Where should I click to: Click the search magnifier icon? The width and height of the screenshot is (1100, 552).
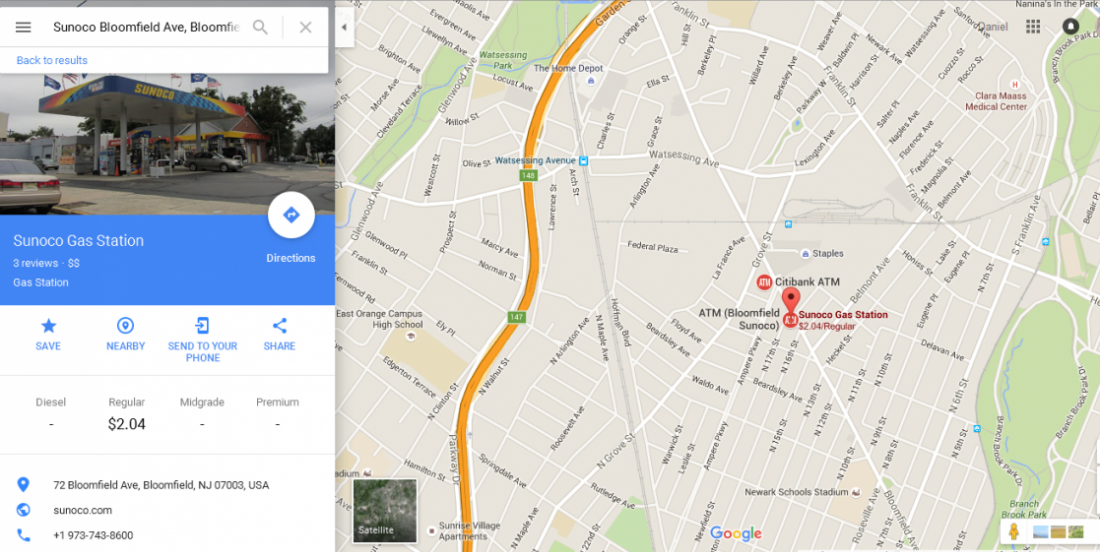coord(260,27)
